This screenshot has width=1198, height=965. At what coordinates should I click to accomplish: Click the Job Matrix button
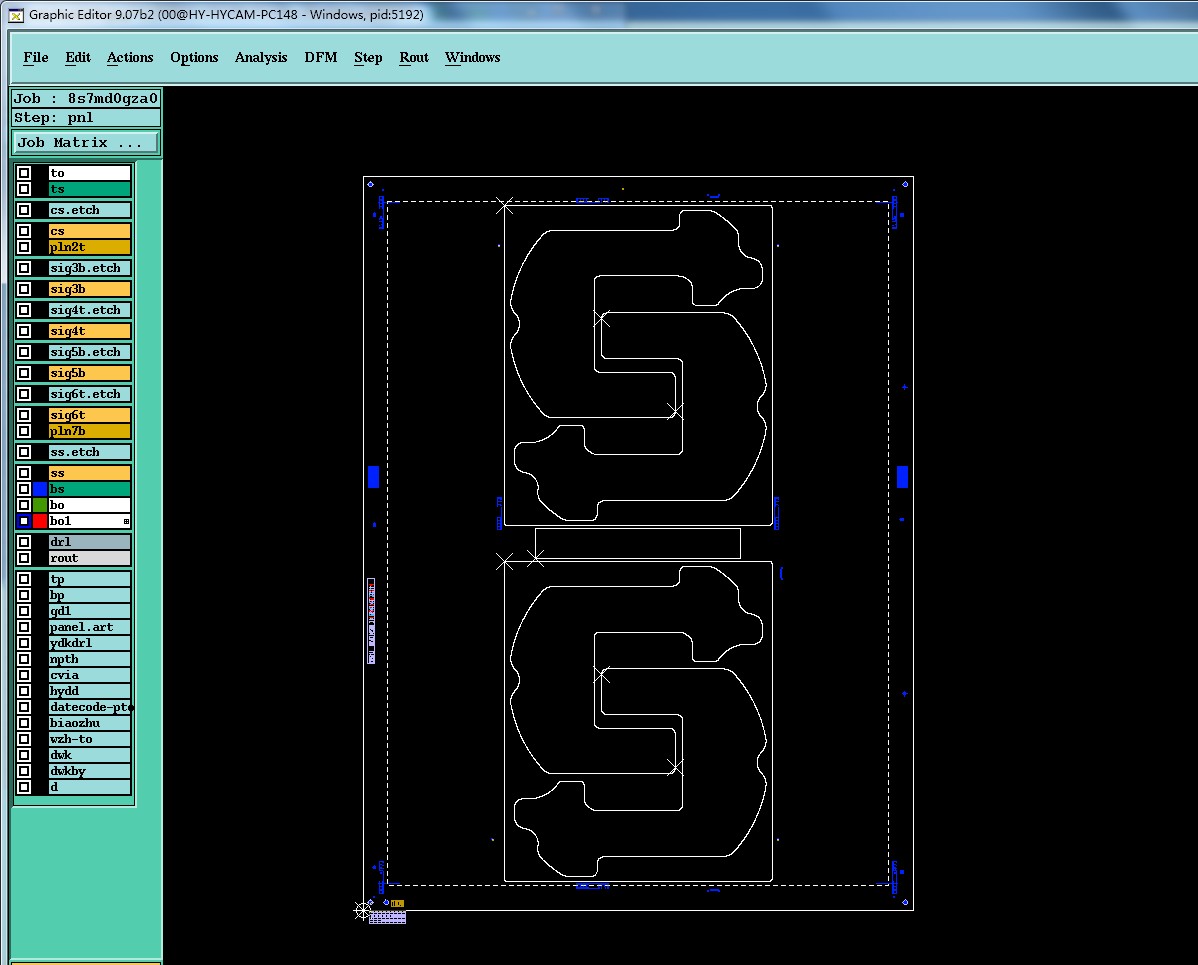tap(86, 143)
